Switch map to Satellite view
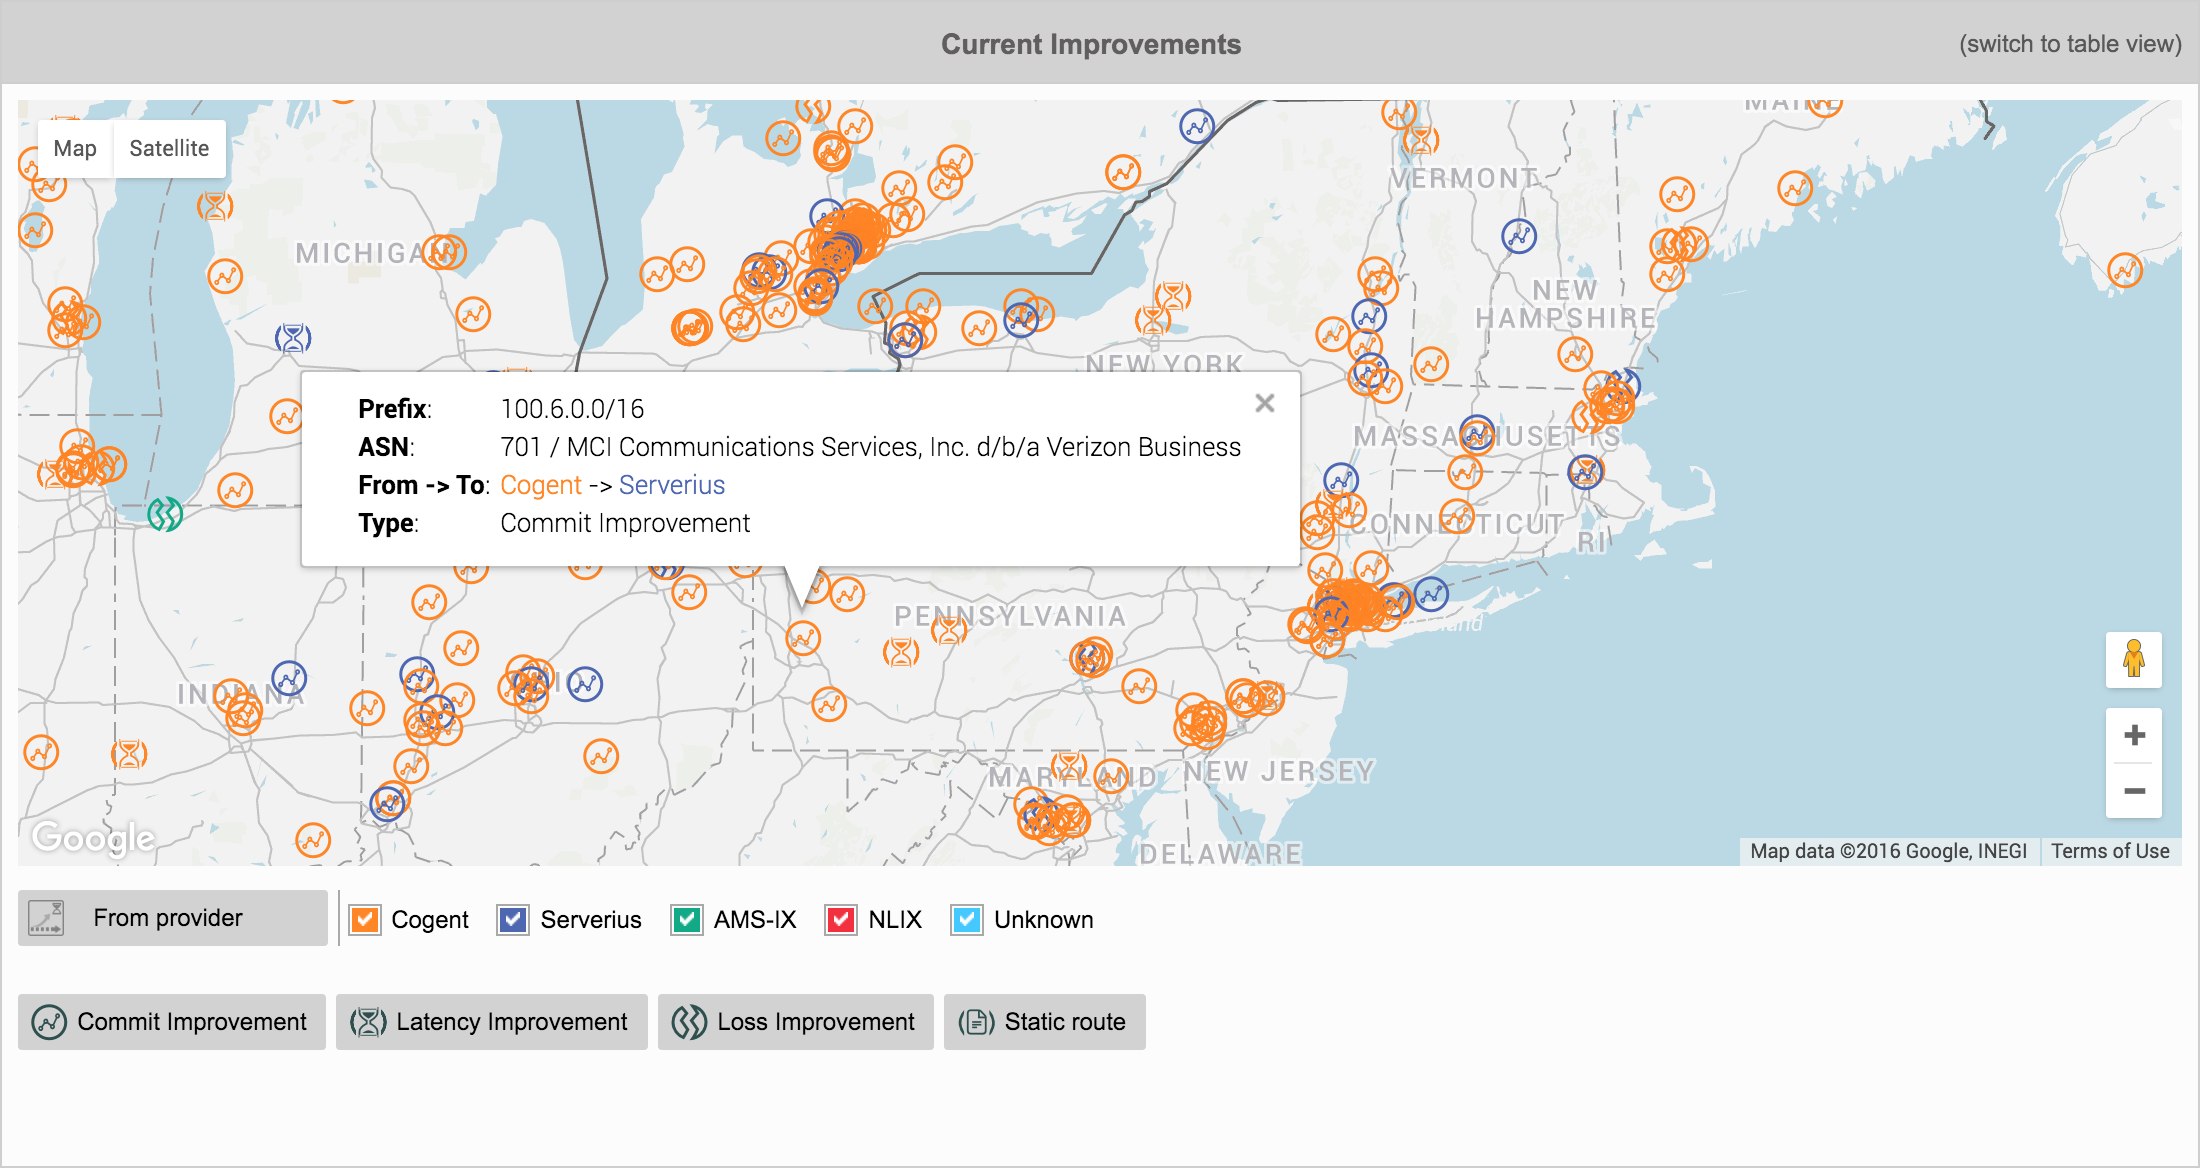 click(x=169, y=148)
